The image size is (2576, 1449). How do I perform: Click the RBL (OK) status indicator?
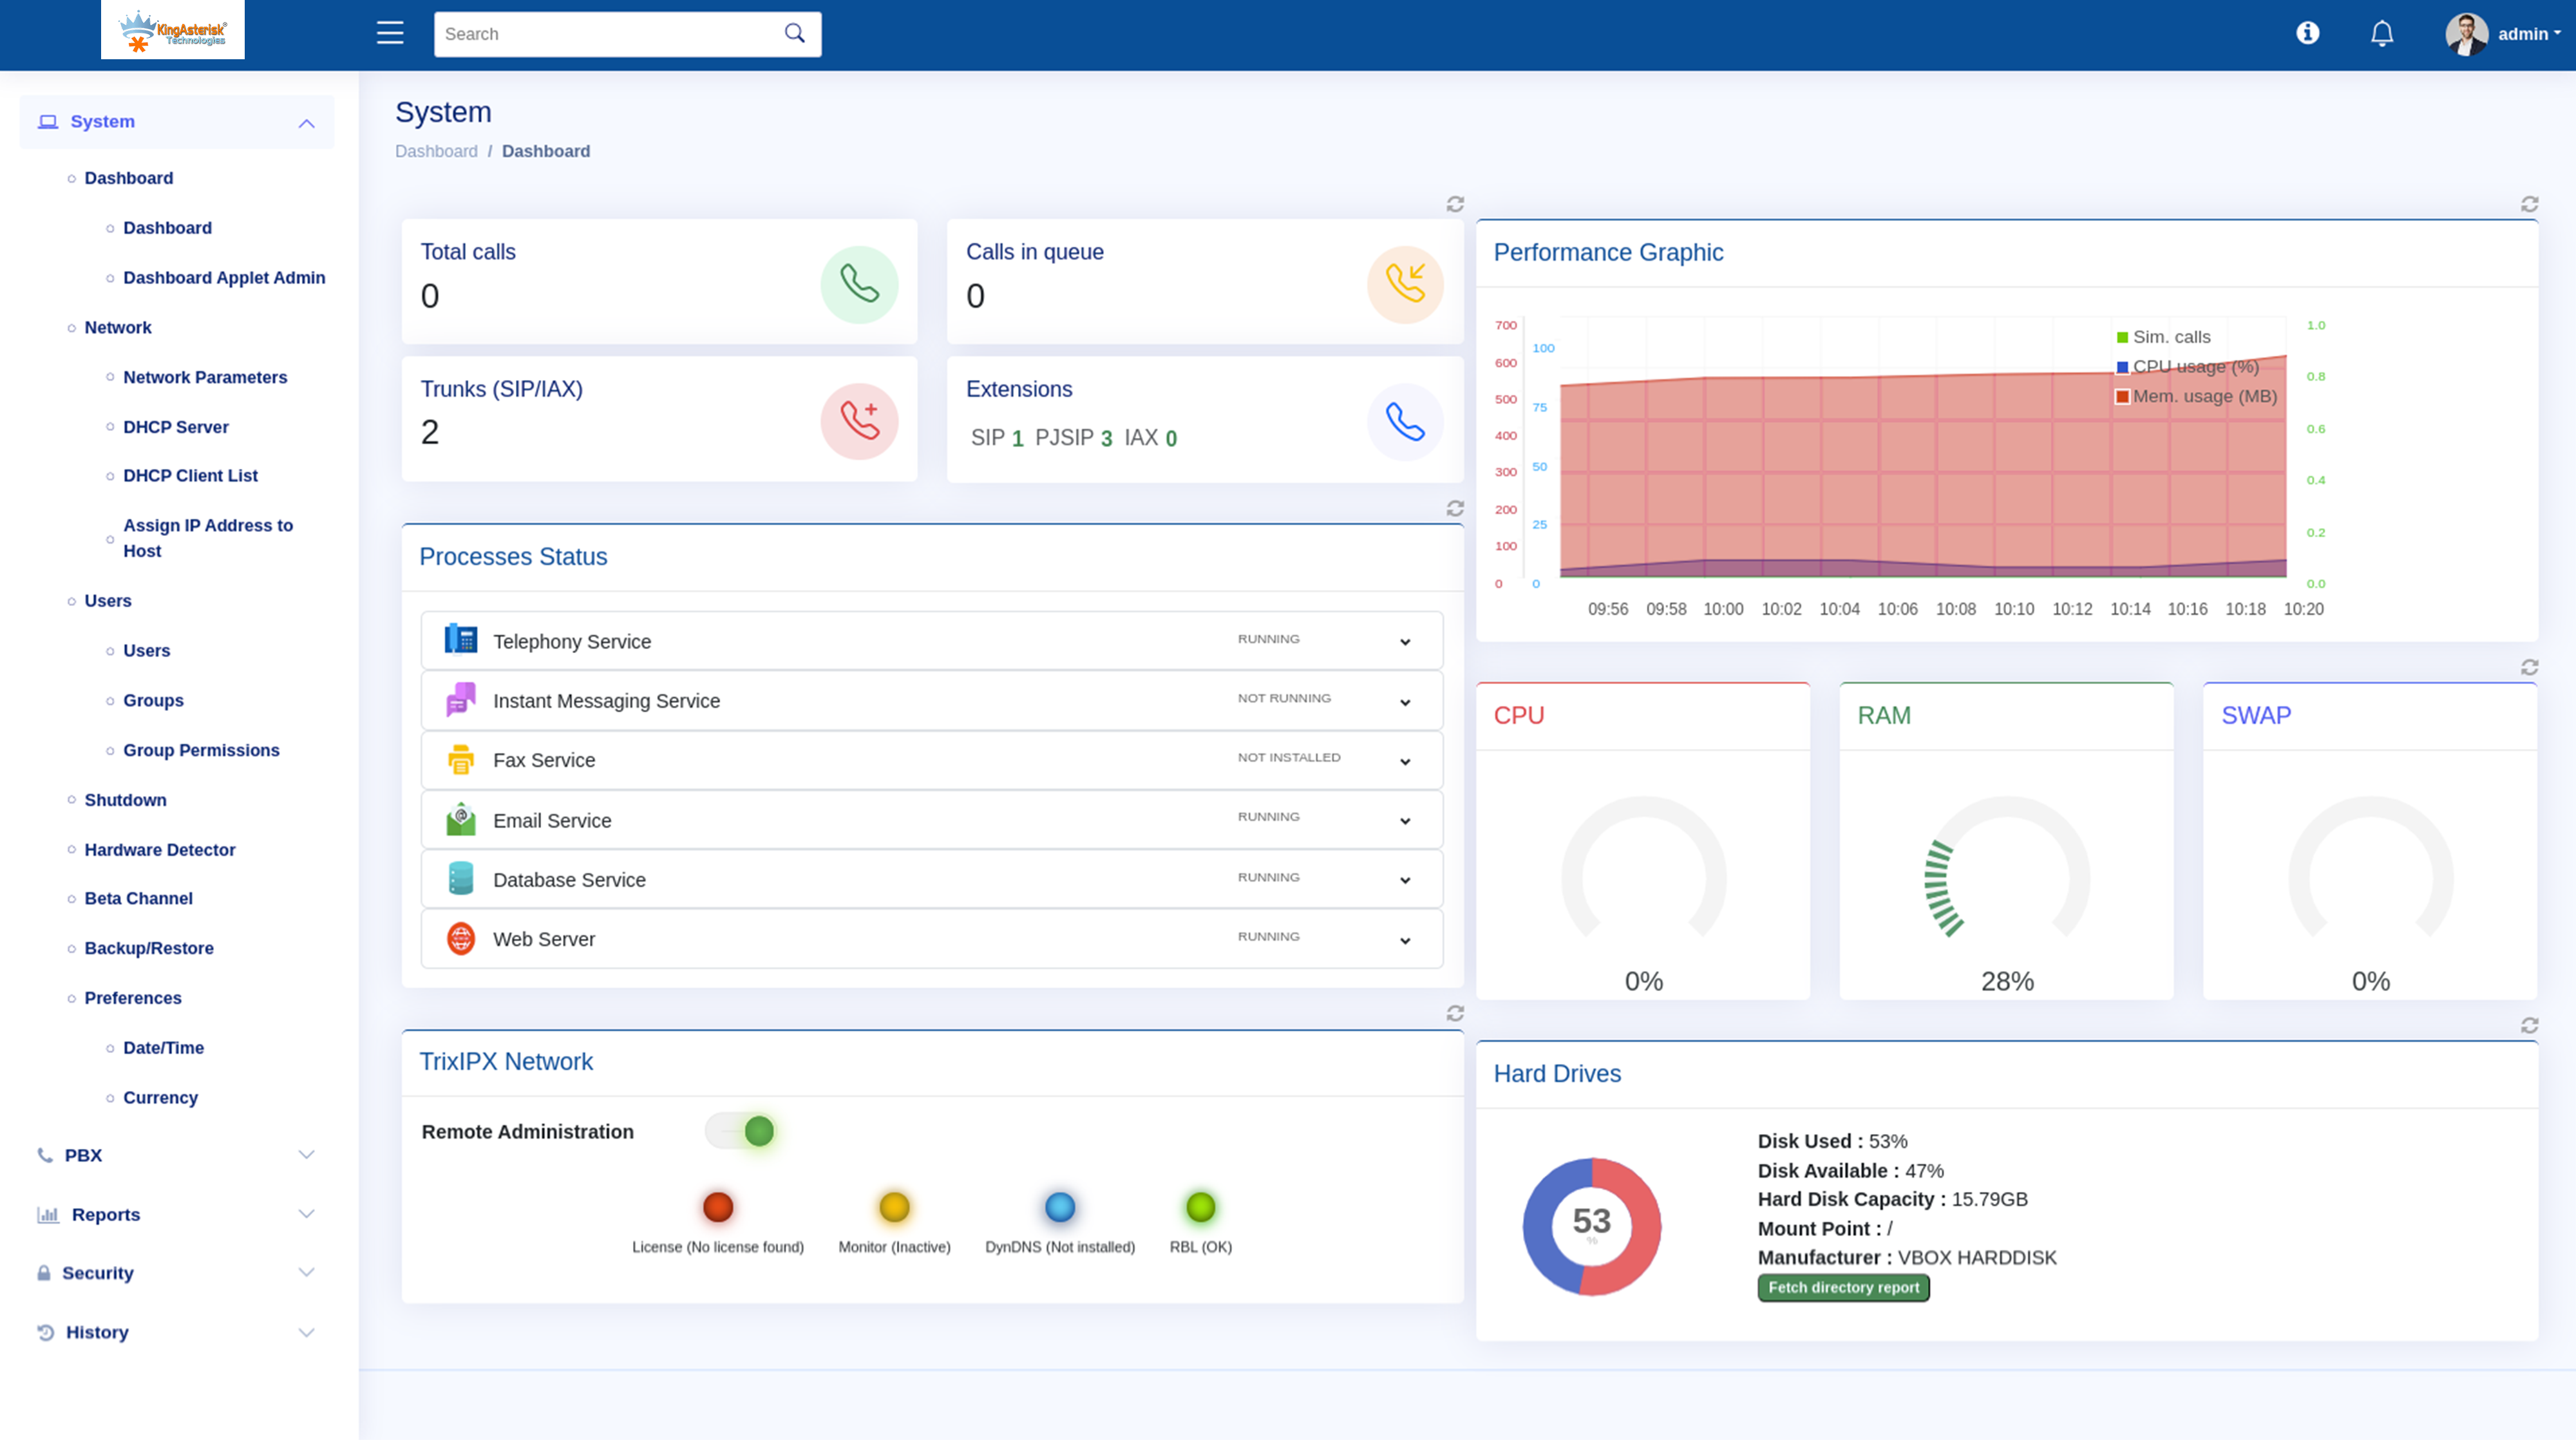coord(1200,1208)
